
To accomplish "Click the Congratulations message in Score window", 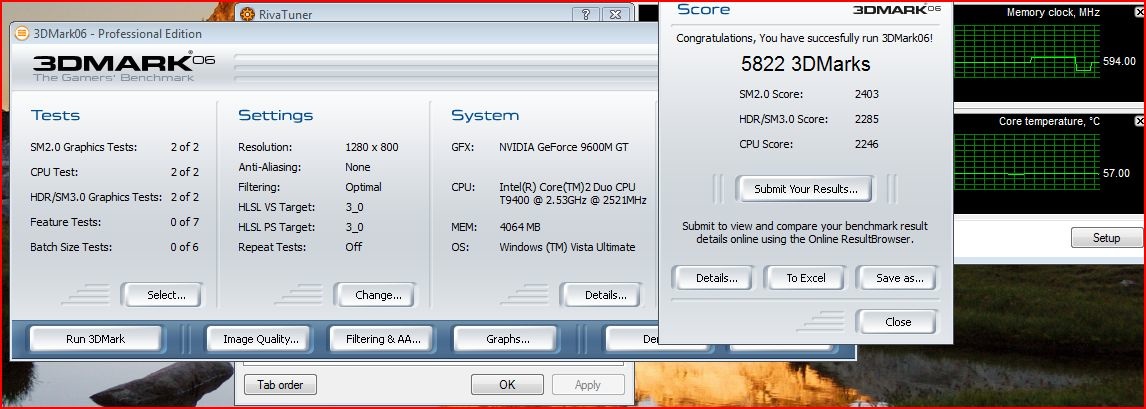I will click(804, 38).
